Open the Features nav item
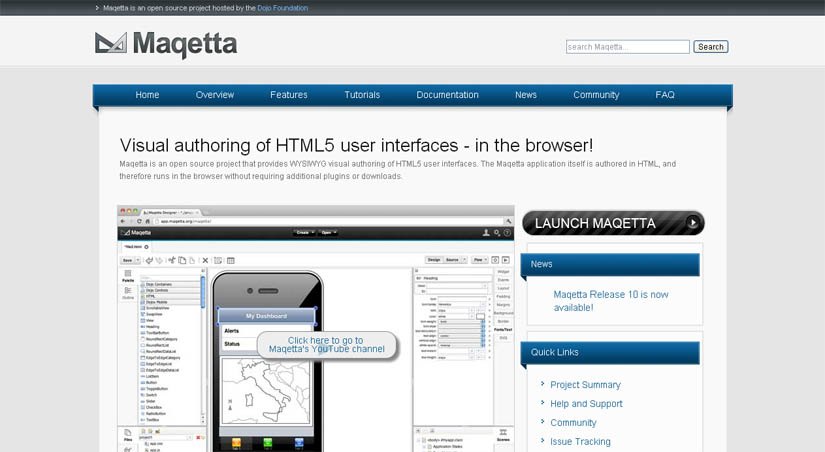Viewport: 825px width, 452px height. [x=289, y=95]
